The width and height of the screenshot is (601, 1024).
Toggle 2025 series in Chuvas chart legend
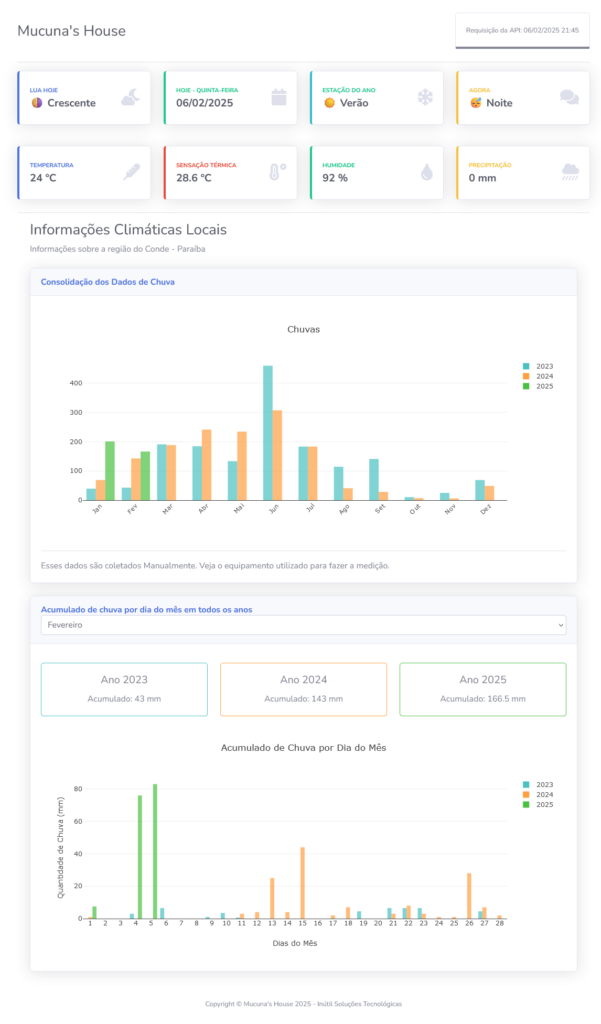pyautogui.click(x=538, y=386)
